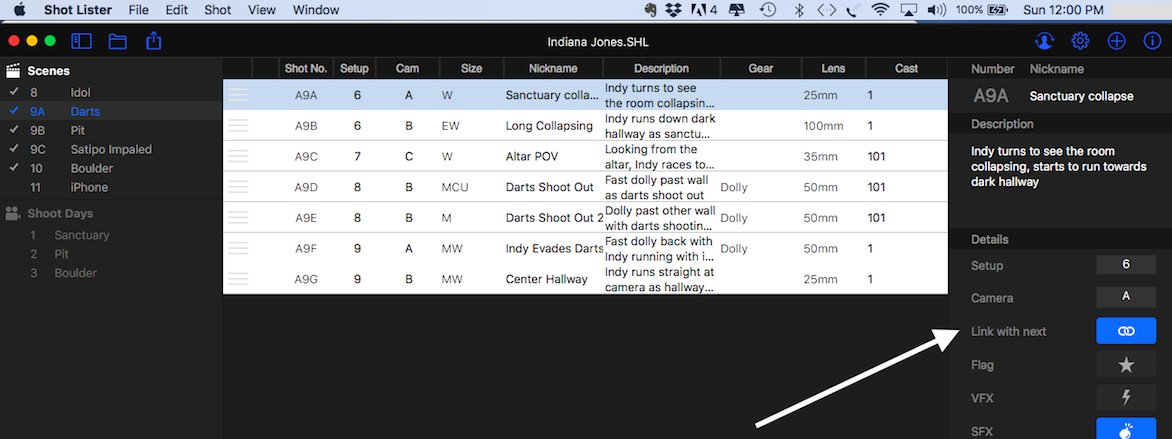Click the 100mm lens cell
Image resolution: width=1172 pixels, height=439 pixels.
click(x=823, y=126)
